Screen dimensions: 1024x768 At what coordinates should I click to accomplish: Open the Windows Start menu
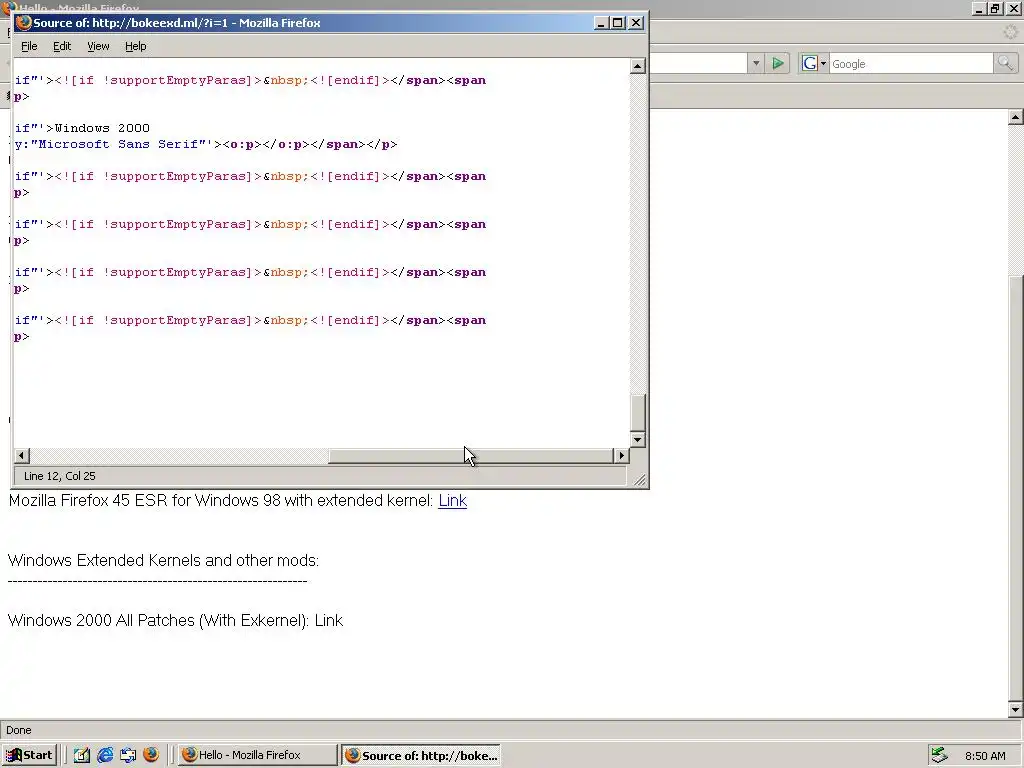(x=29, y=755)
